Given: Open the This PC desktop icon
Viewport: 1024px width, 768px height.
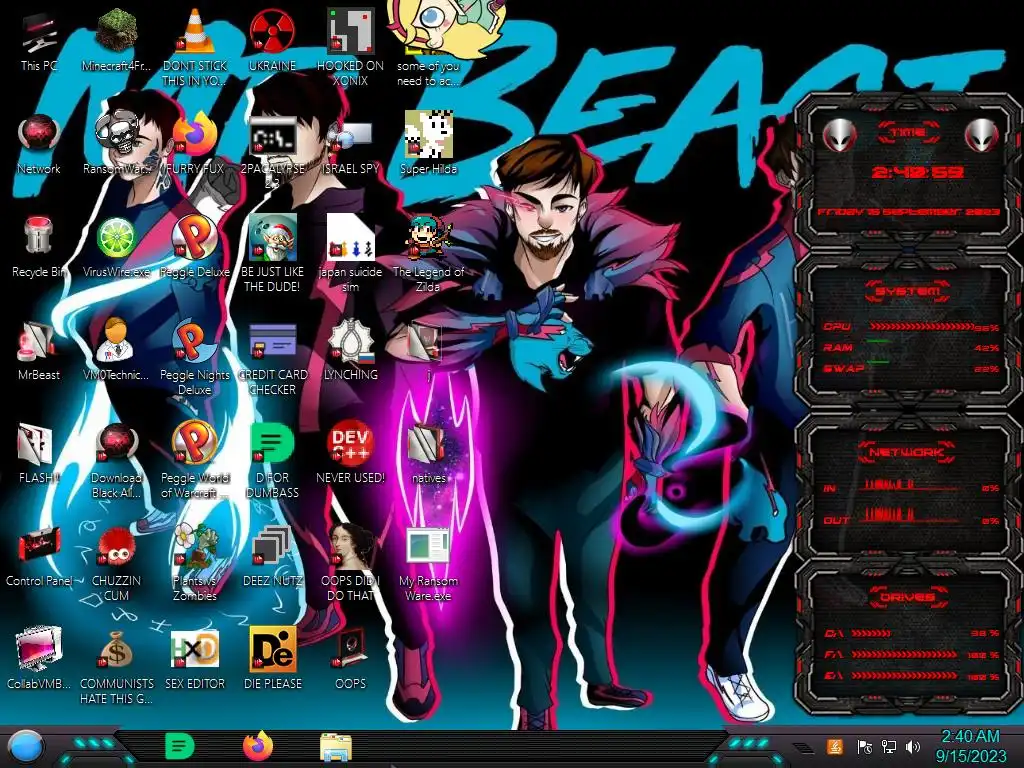Looking at the screenshot, I should 39,41.
